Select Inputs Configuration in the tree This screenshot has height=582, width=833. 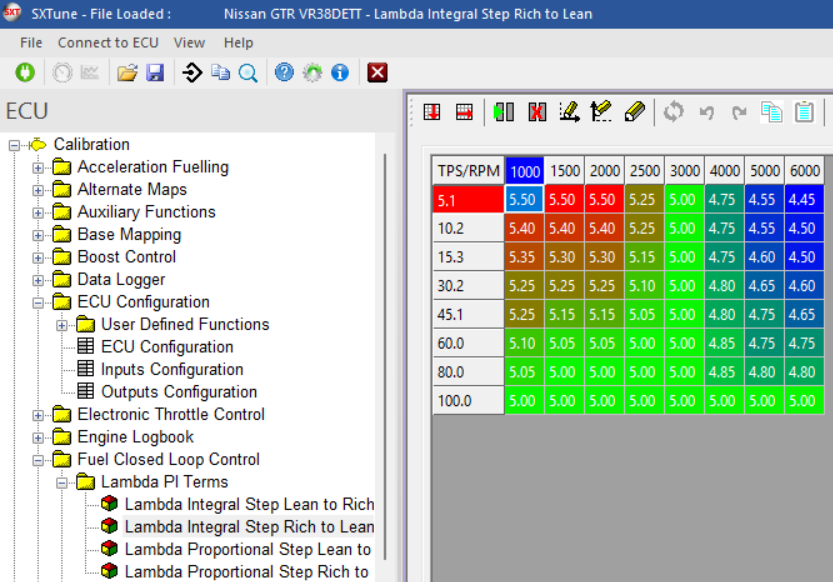172,369
